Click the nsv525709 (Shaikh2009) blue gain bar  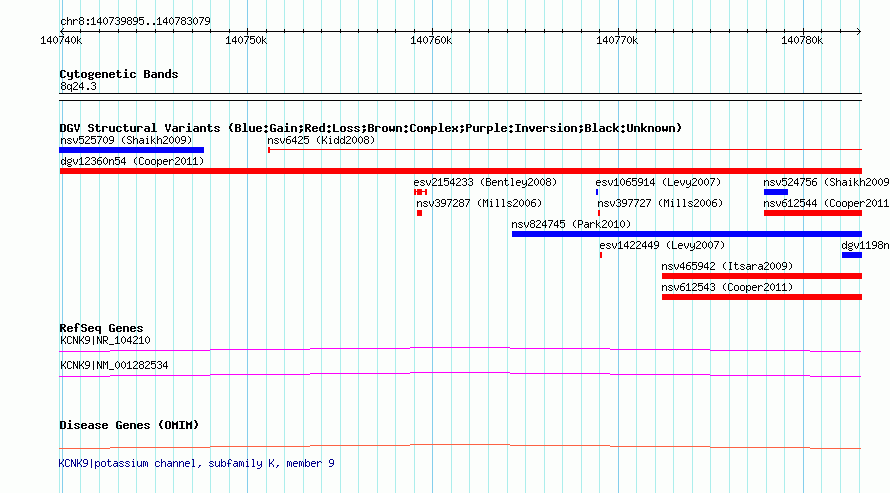coord(132,150)
